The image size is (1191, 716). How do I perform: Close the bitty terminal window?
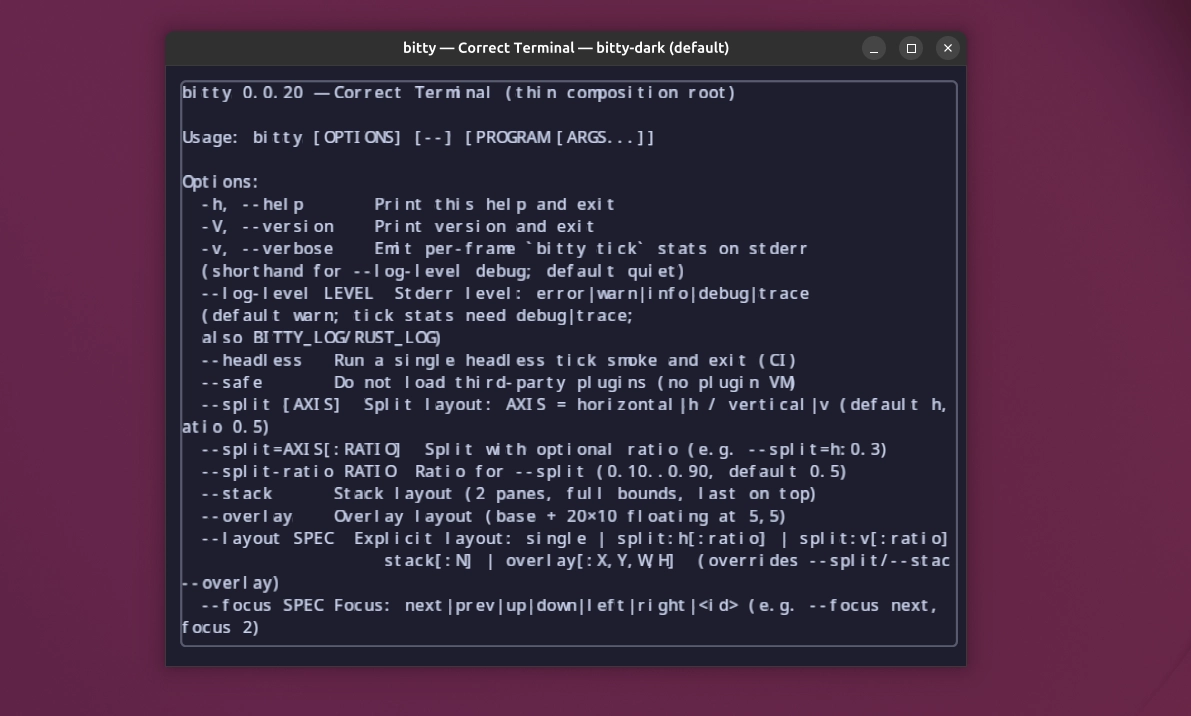pyautogui.click(x=947, y=48)
